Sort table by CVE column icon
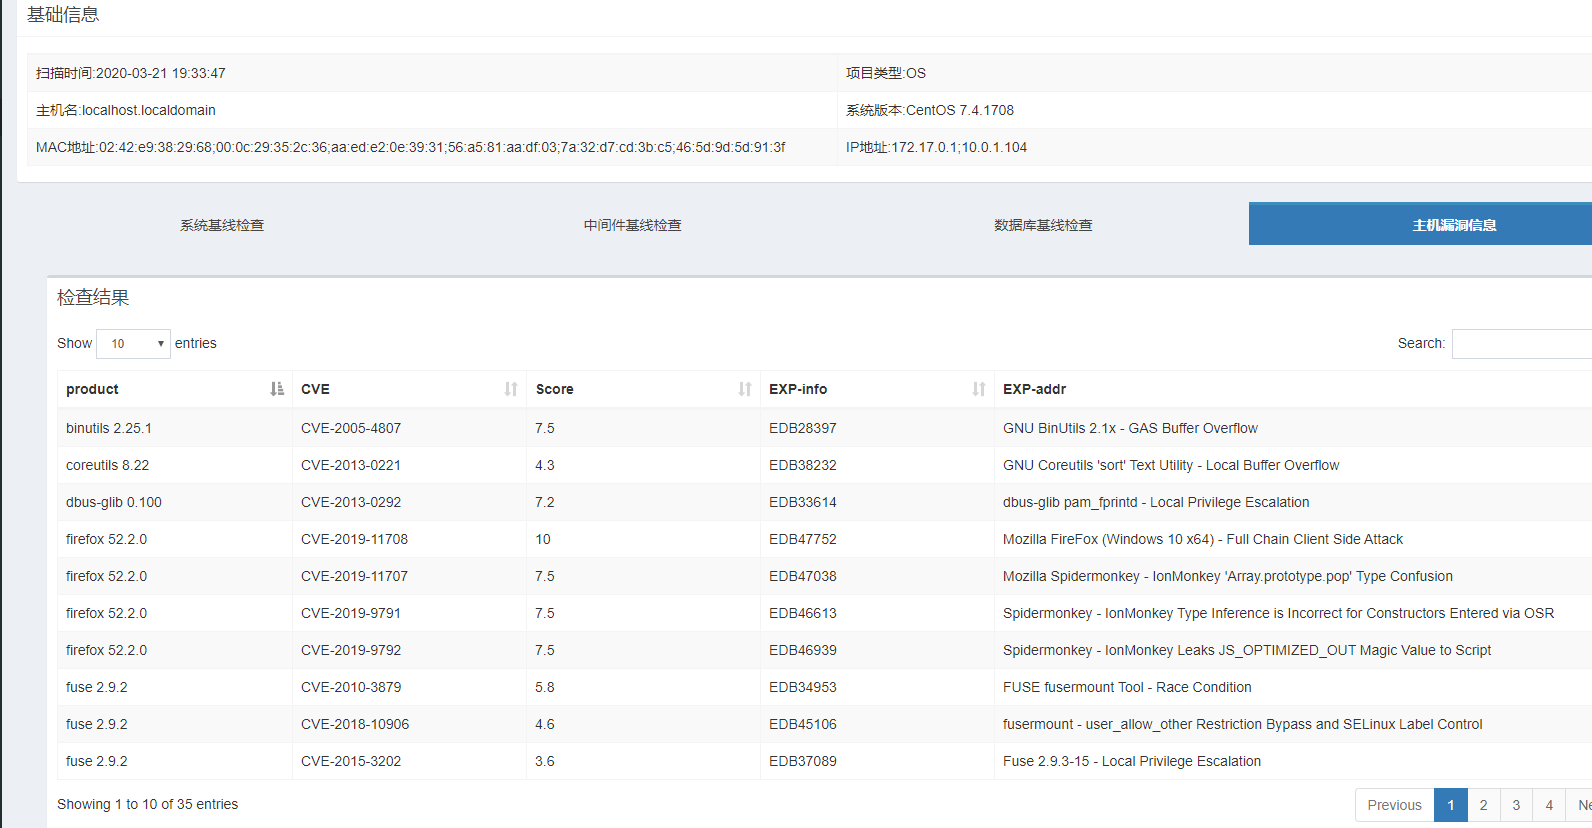The height and width of the screenshot is (828, 1592). (x=511, y=389)
